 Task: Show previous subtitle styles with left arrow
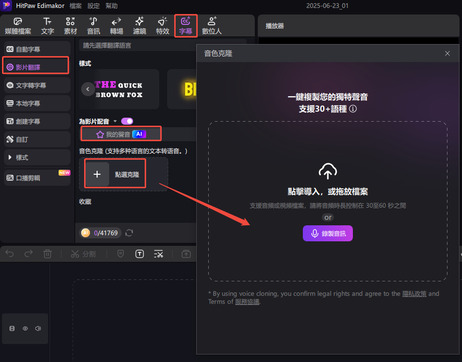(x=88, y=89)
